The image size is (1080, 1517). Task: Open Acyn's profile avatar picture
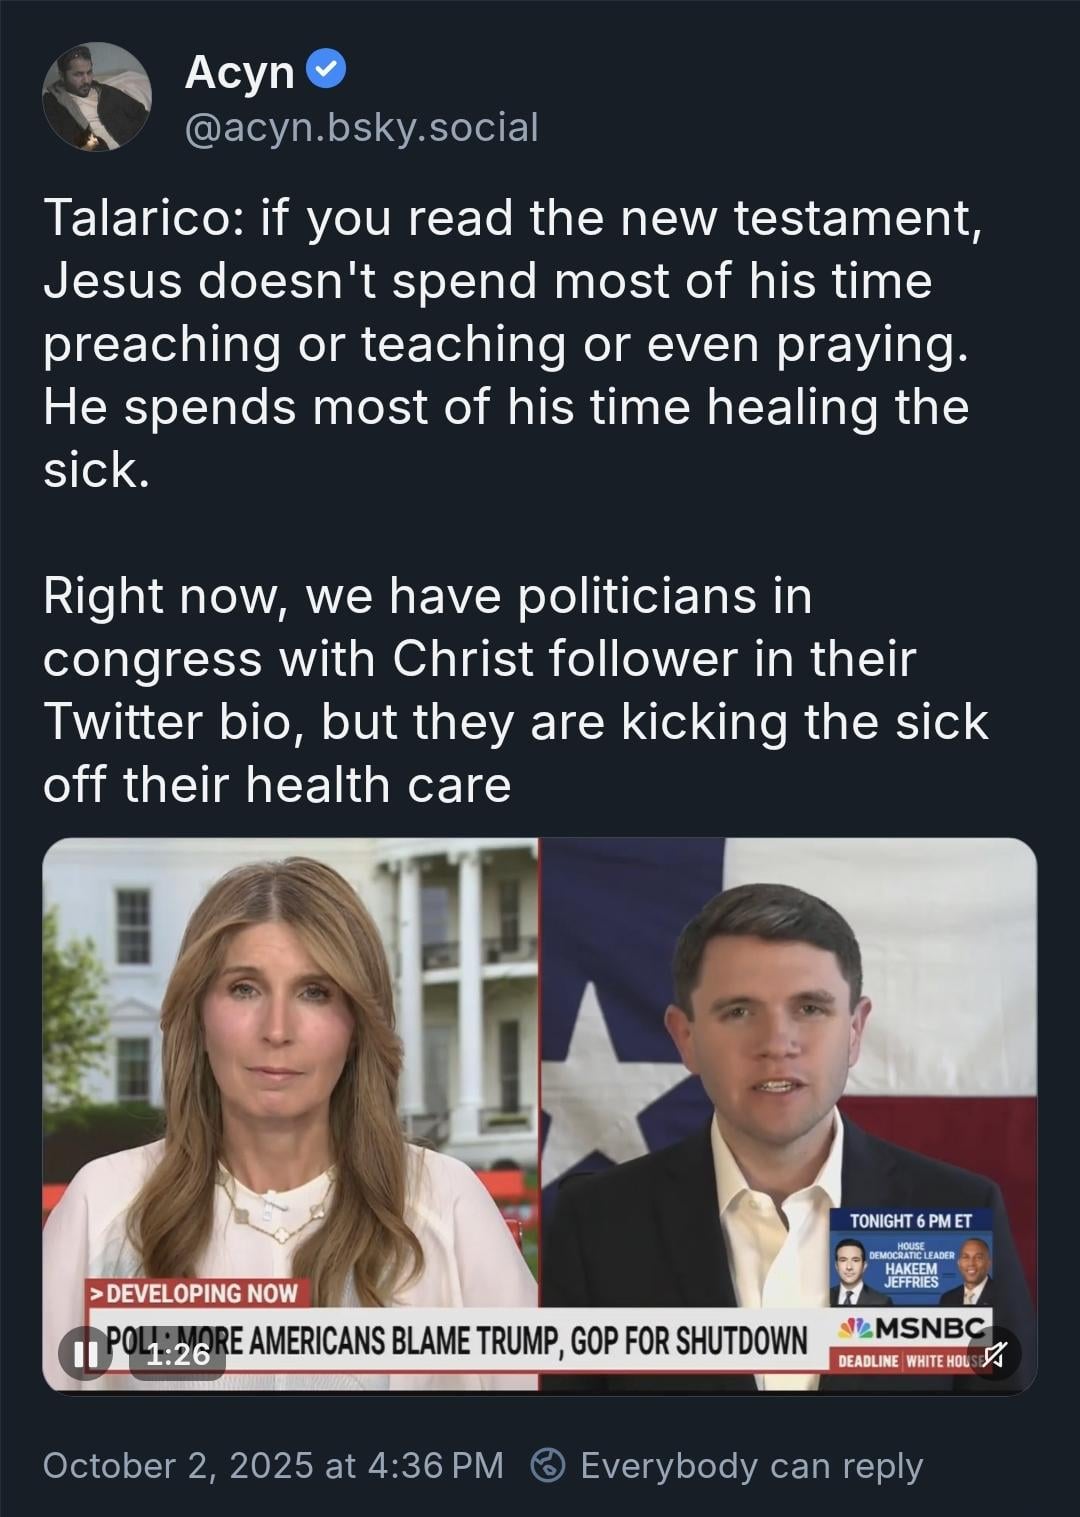96,97
